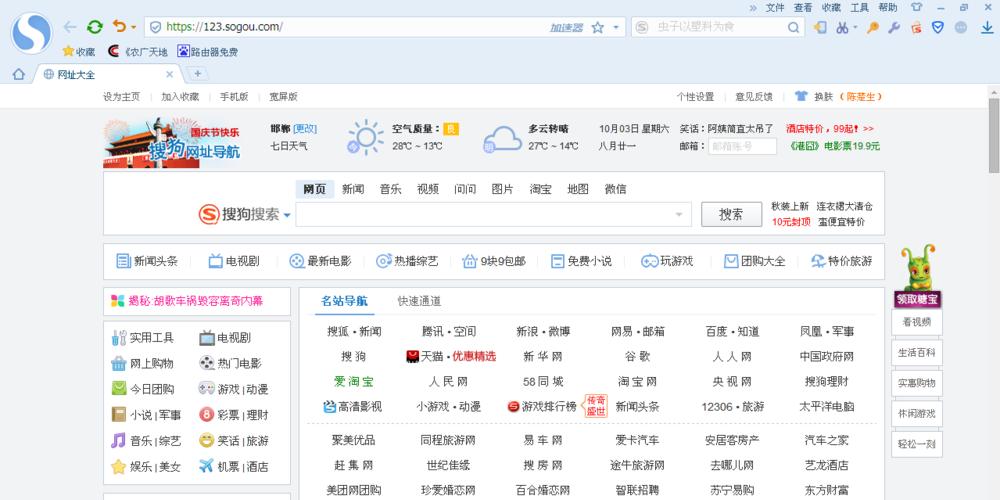Click the 热播综艺 icon
Viewport: 1000px width, 500px height.
383,261
